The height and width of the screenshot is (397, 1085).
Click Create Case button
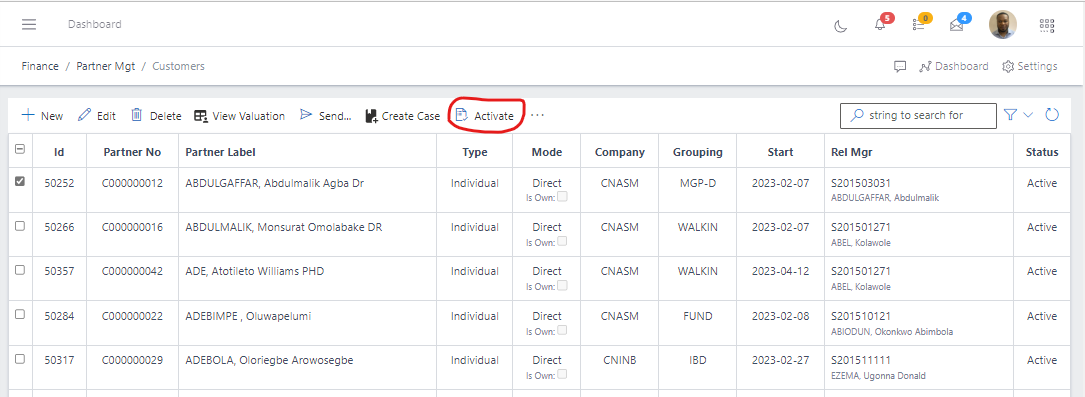tap(402, 116)
